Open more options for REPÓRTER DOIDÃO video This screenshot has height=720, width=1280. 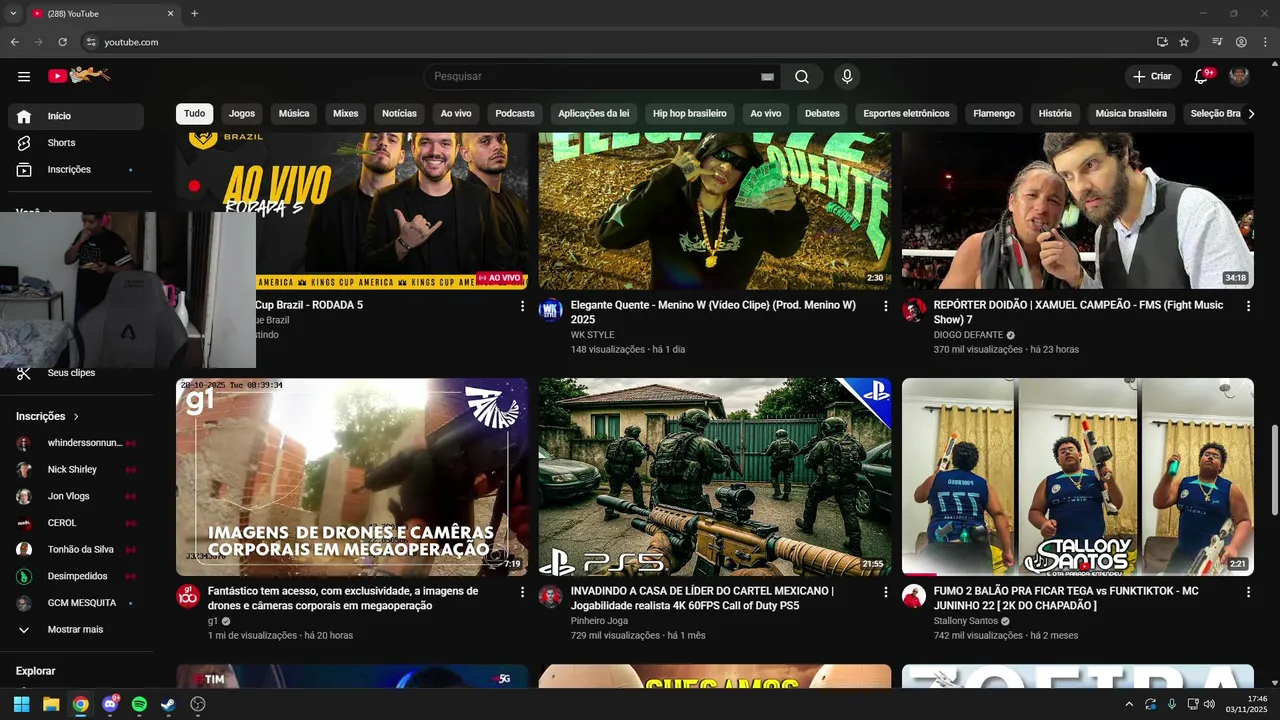pos(1248,306)
